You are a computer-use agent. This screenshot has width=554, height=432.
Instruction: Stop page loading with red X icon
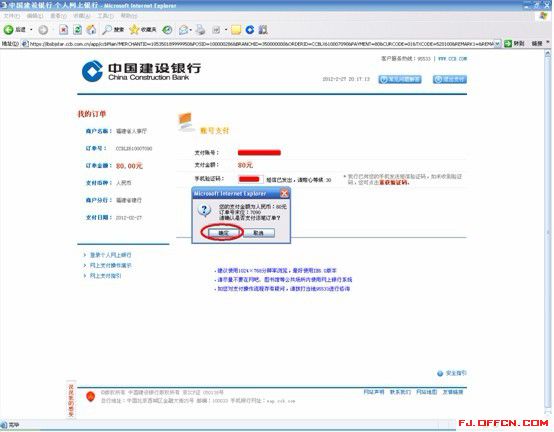63,30
